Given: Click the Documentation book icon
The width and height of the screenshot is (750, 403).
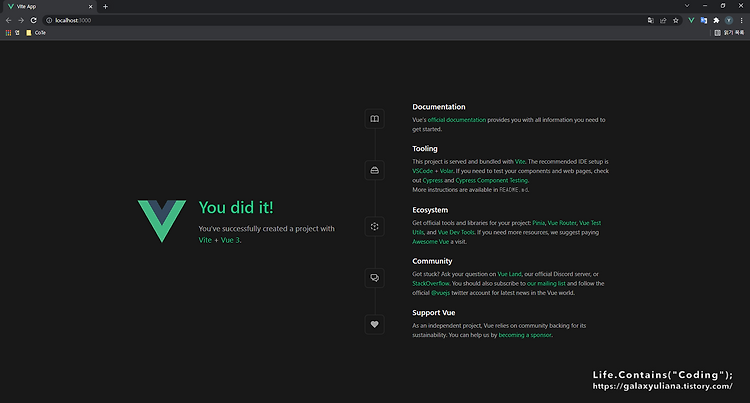Looking at the screenshot, I should pos(375,119).
